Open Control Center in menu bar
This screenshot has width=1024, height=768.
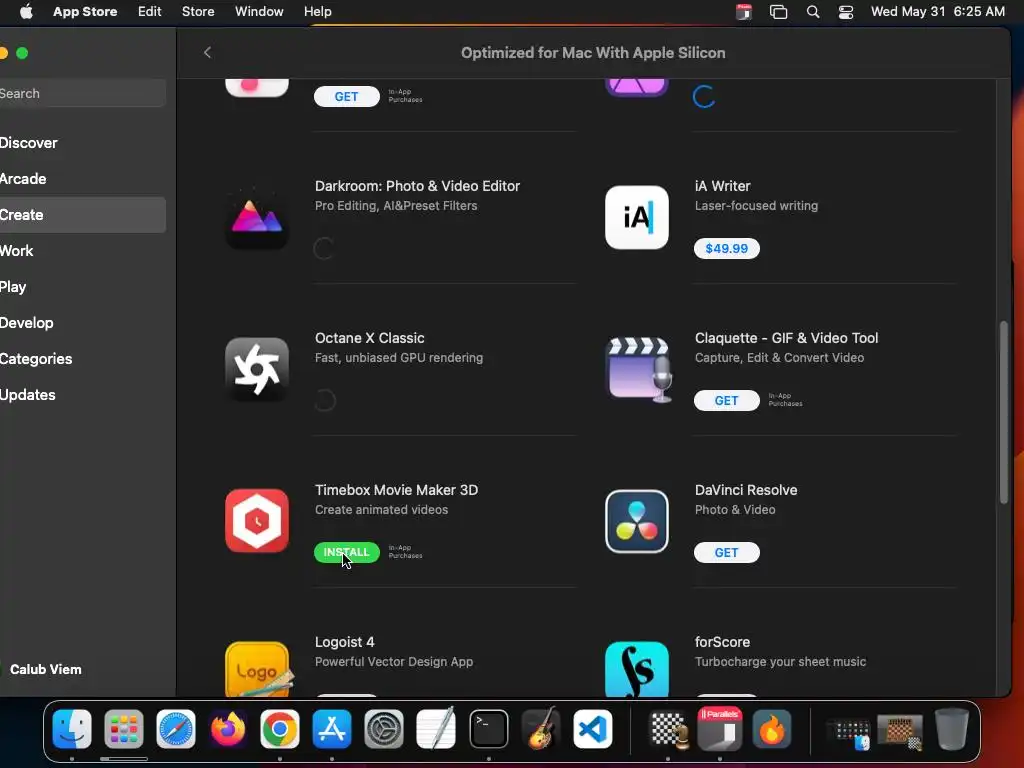tap(846, 12)
